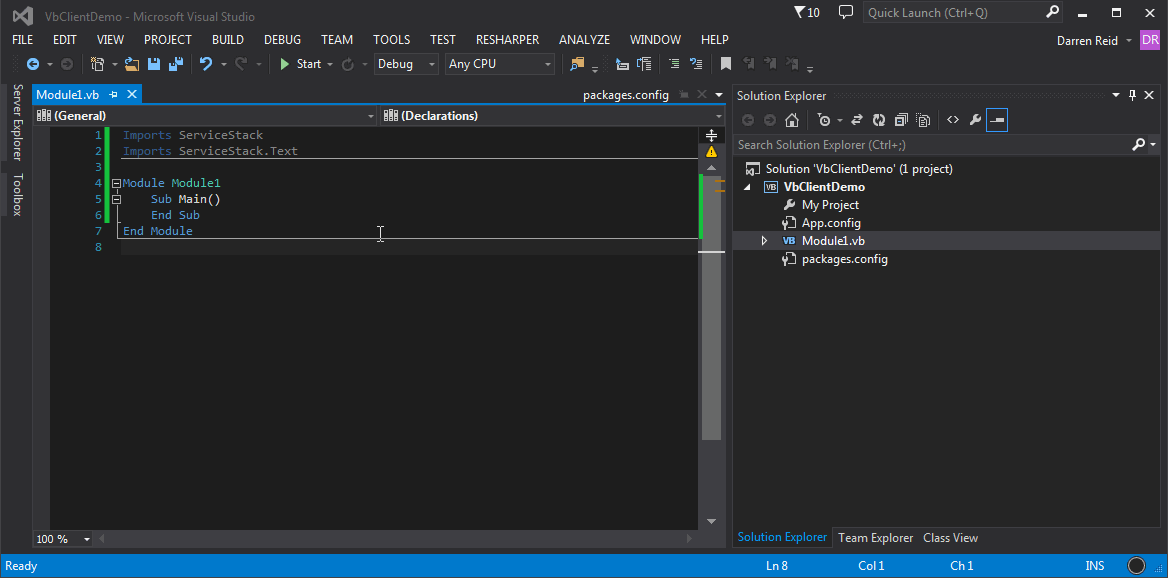Click the Home icon in Solution Explorer

click(793, 120)
